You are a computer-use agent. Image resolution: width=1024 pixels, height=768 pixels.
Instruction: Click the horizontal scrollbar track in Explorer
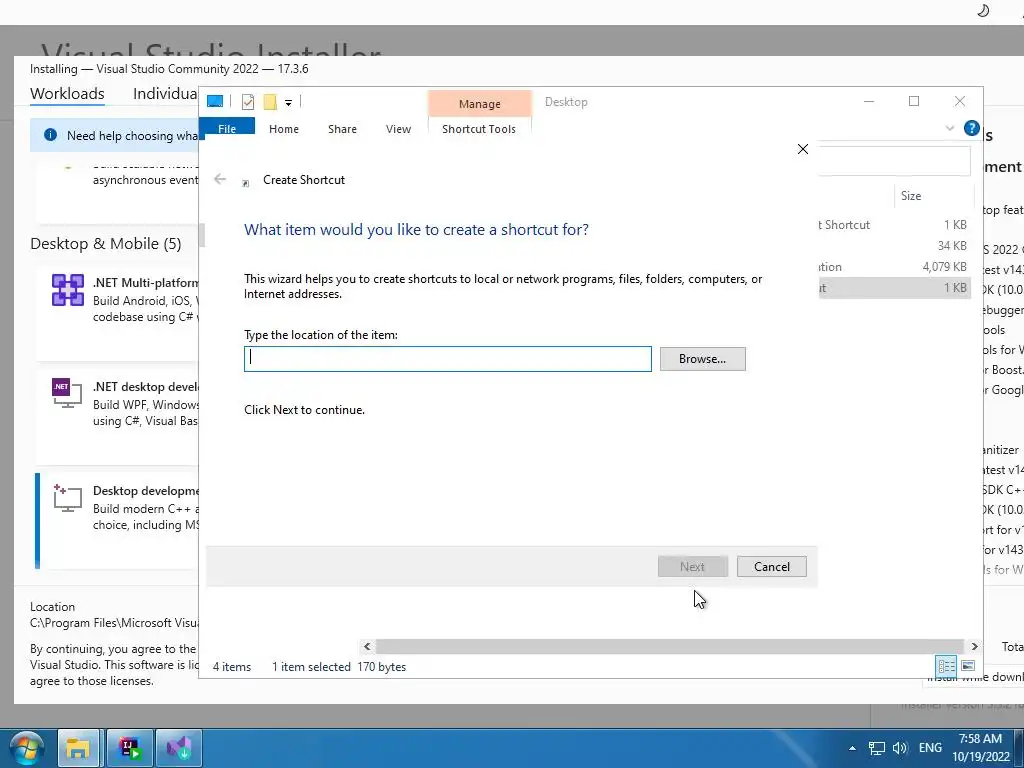tap(670, 646)
